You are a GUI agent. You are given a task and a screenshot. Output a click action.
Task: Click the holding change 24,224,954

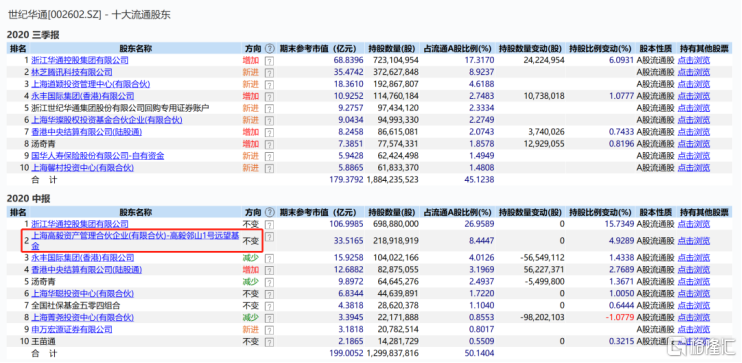pyautogui.click(x=544, y=60)
